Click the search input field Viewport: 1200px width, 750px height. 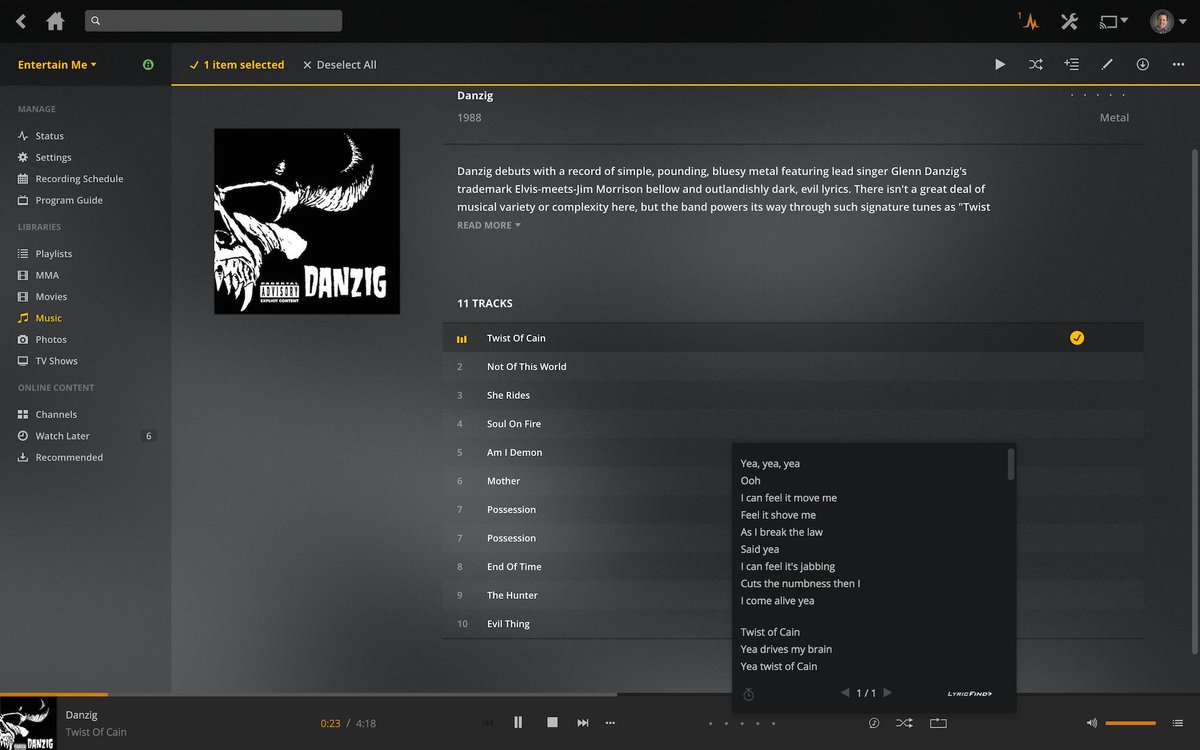click(x=214, y=21)
